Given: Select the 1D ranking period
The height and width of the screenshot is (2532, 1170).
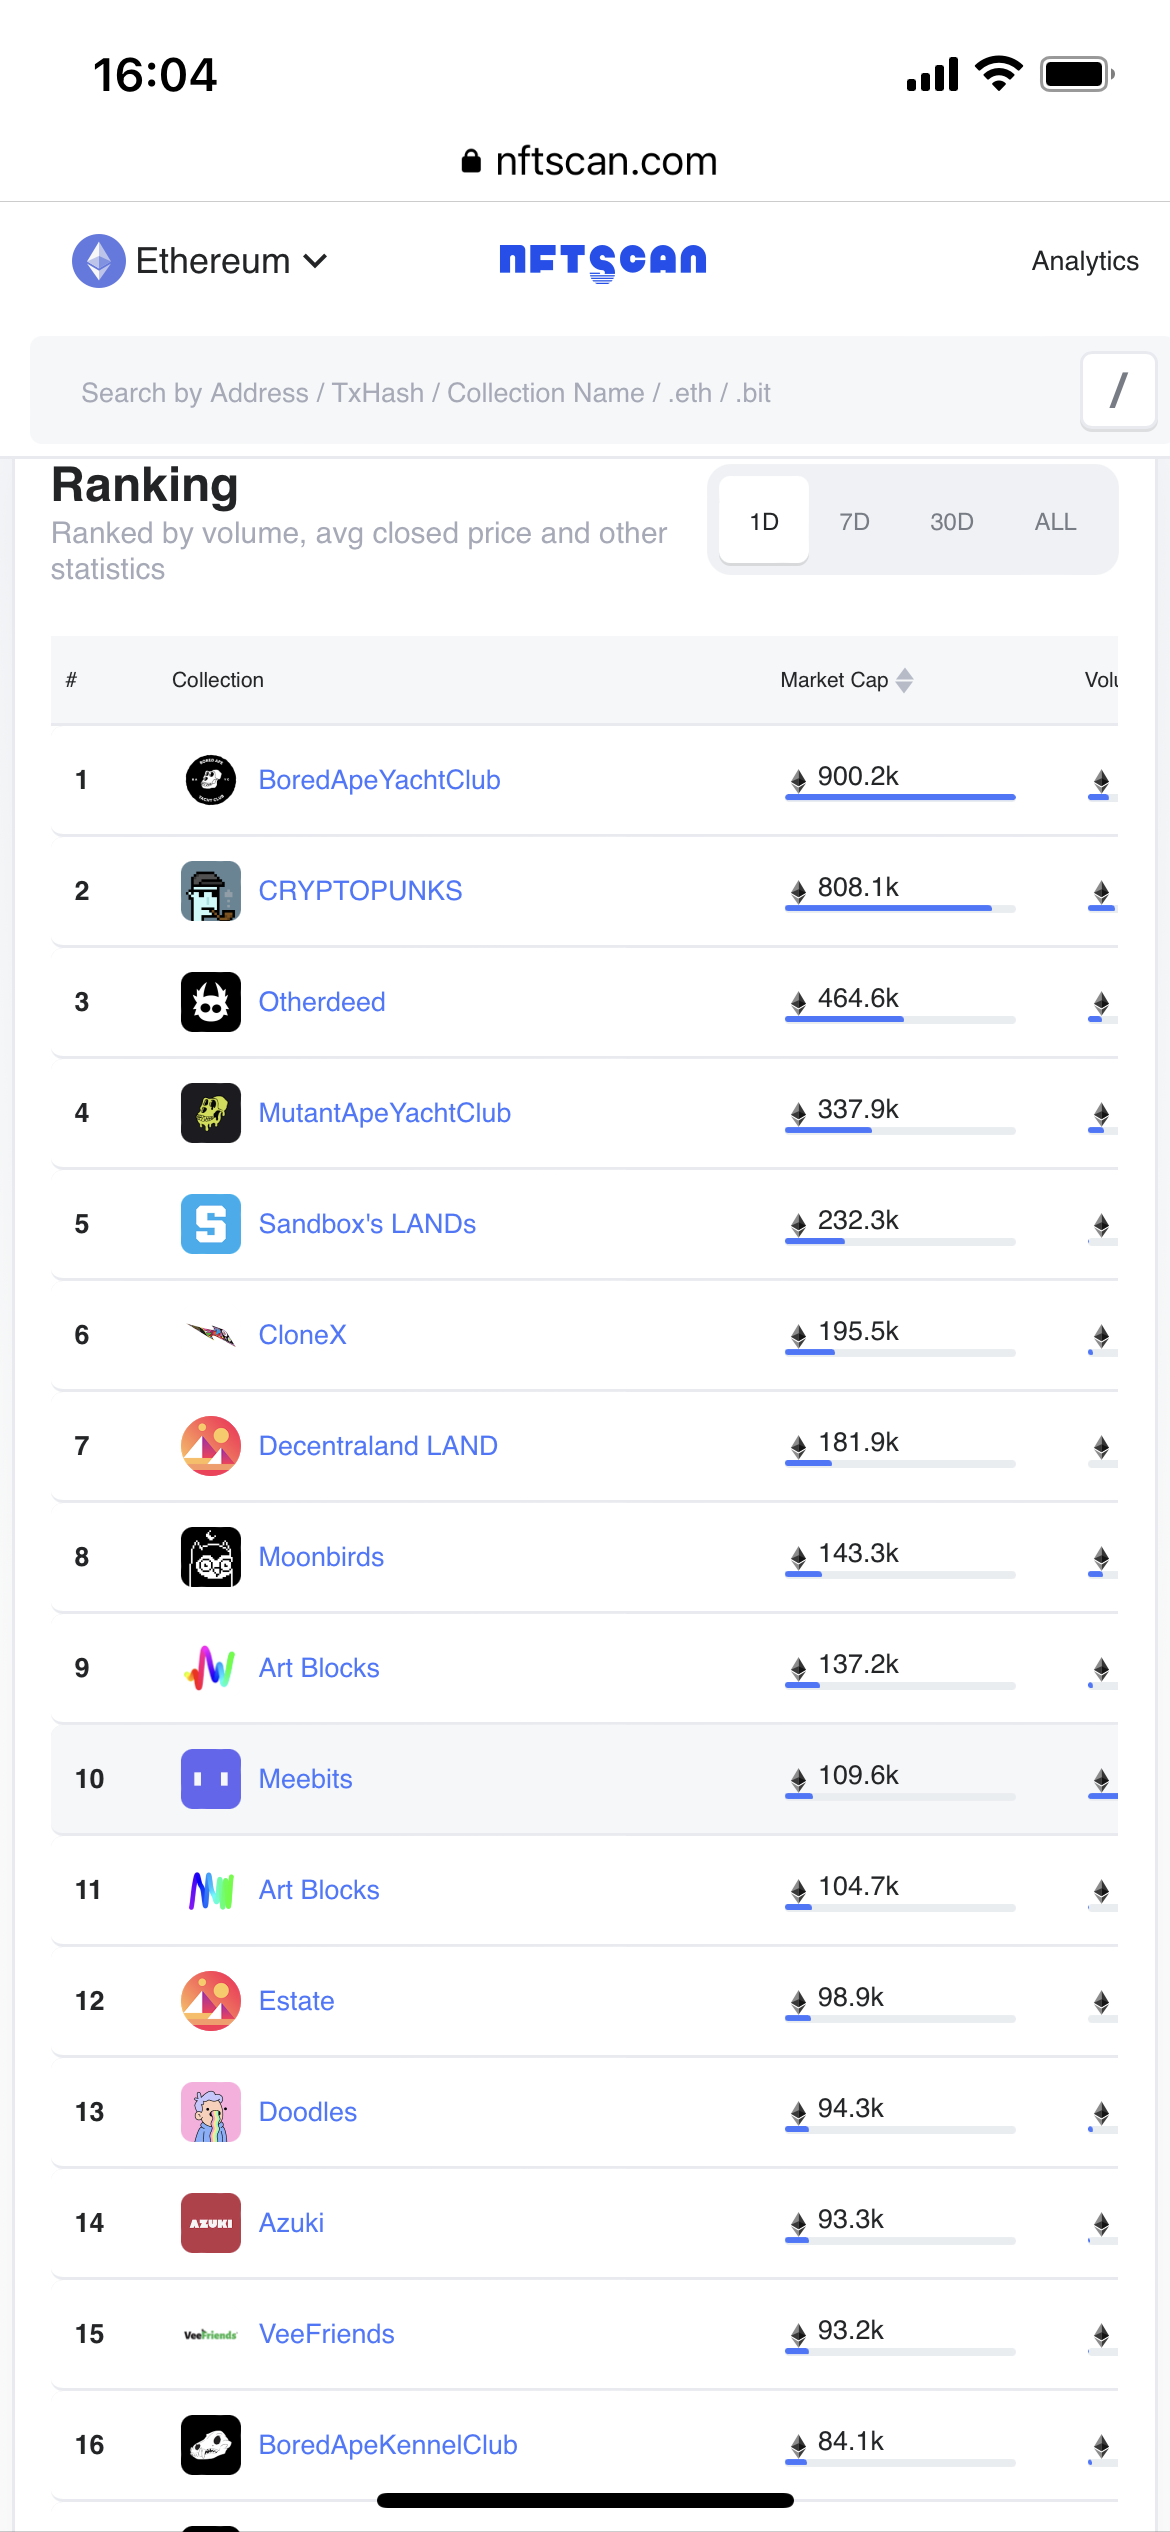Looking at the screenshot, I should pyautogui.click(x=764, y=522).
